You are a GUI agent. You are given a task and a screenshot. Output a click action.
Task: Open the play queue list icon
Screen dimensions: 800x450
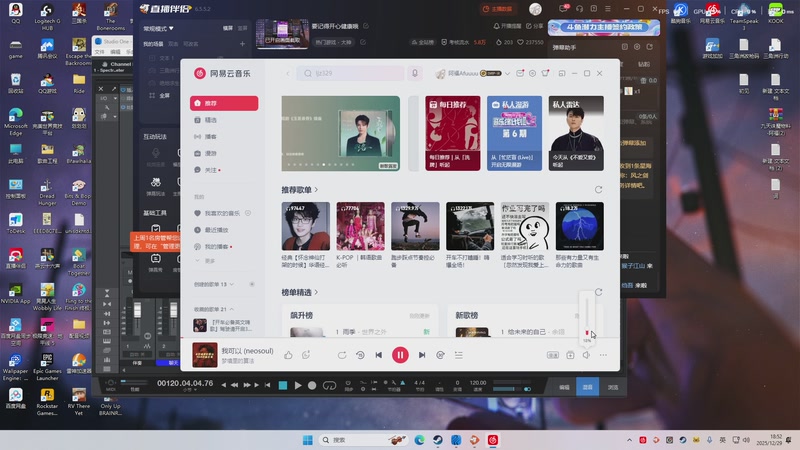click(459, 355)
